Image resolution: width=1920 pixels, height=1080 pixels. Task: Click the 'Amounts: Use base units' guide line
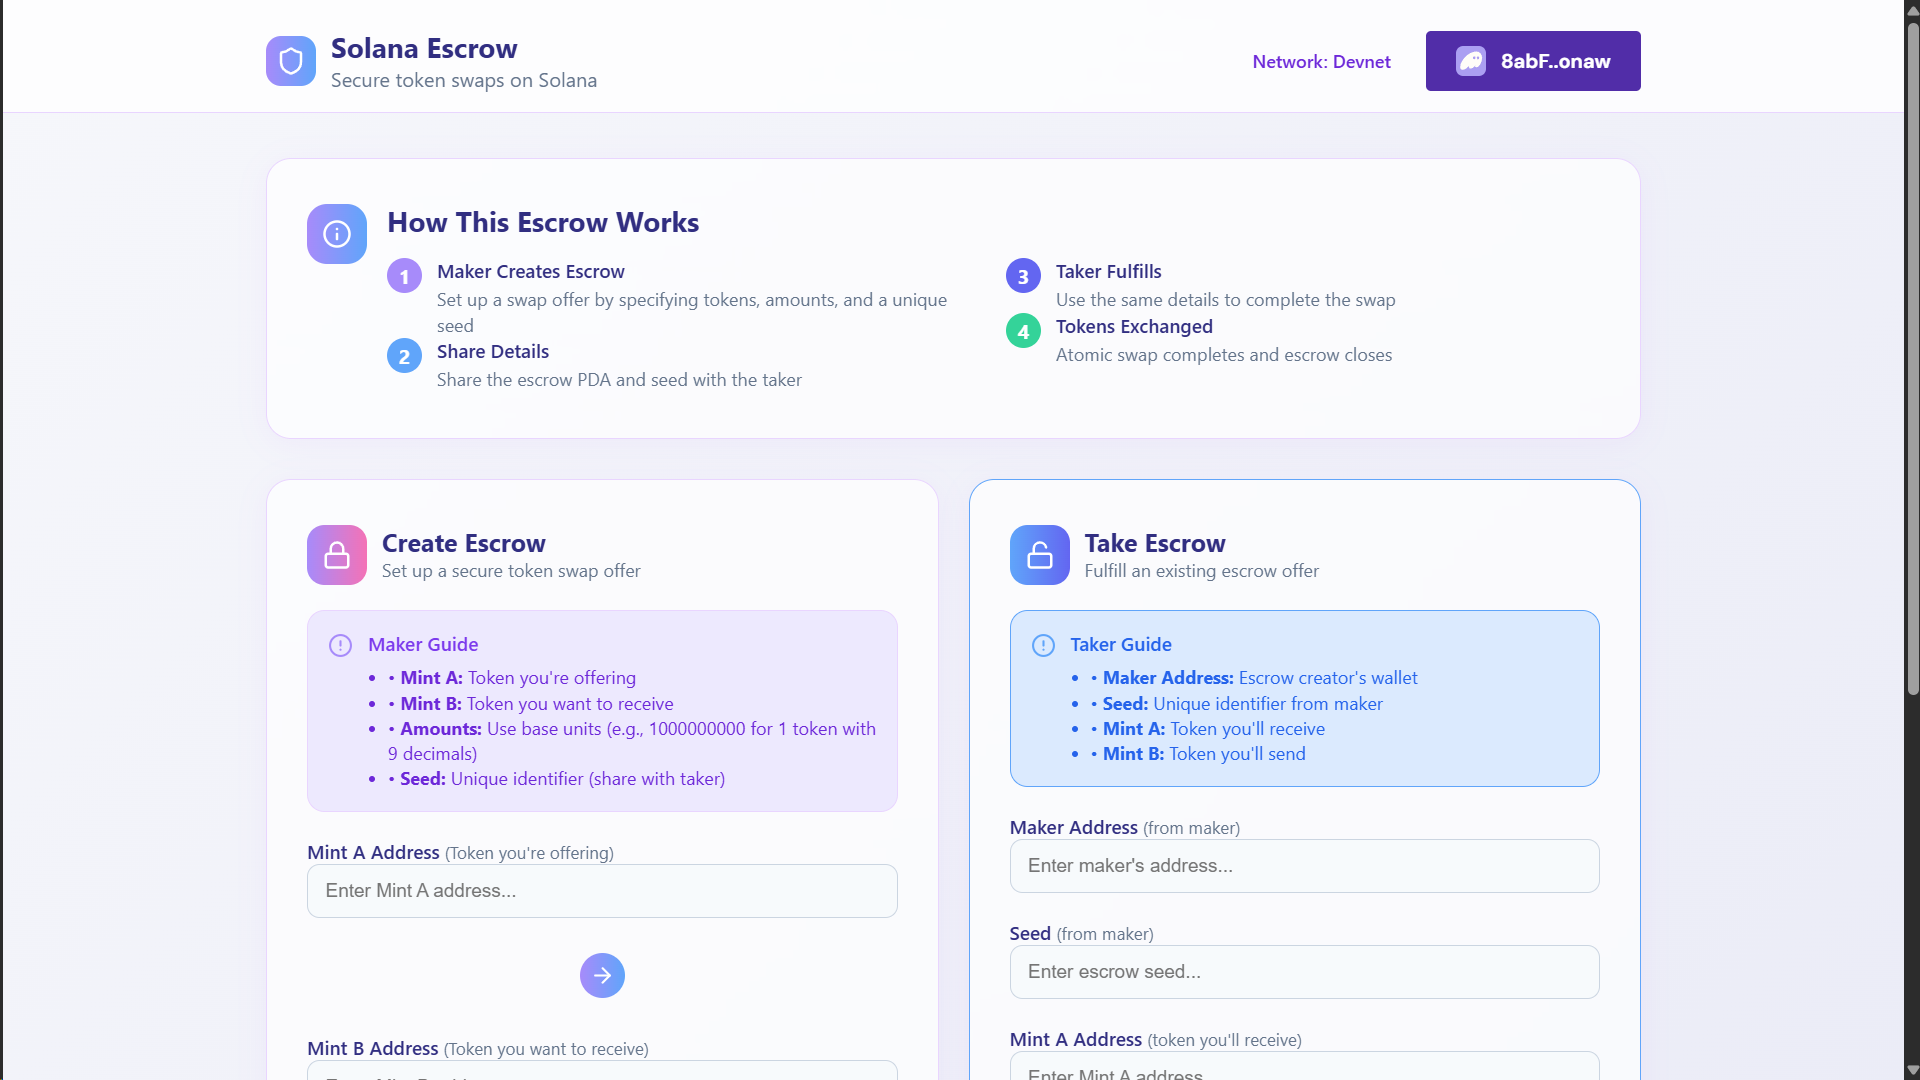(x=632, y=741)
